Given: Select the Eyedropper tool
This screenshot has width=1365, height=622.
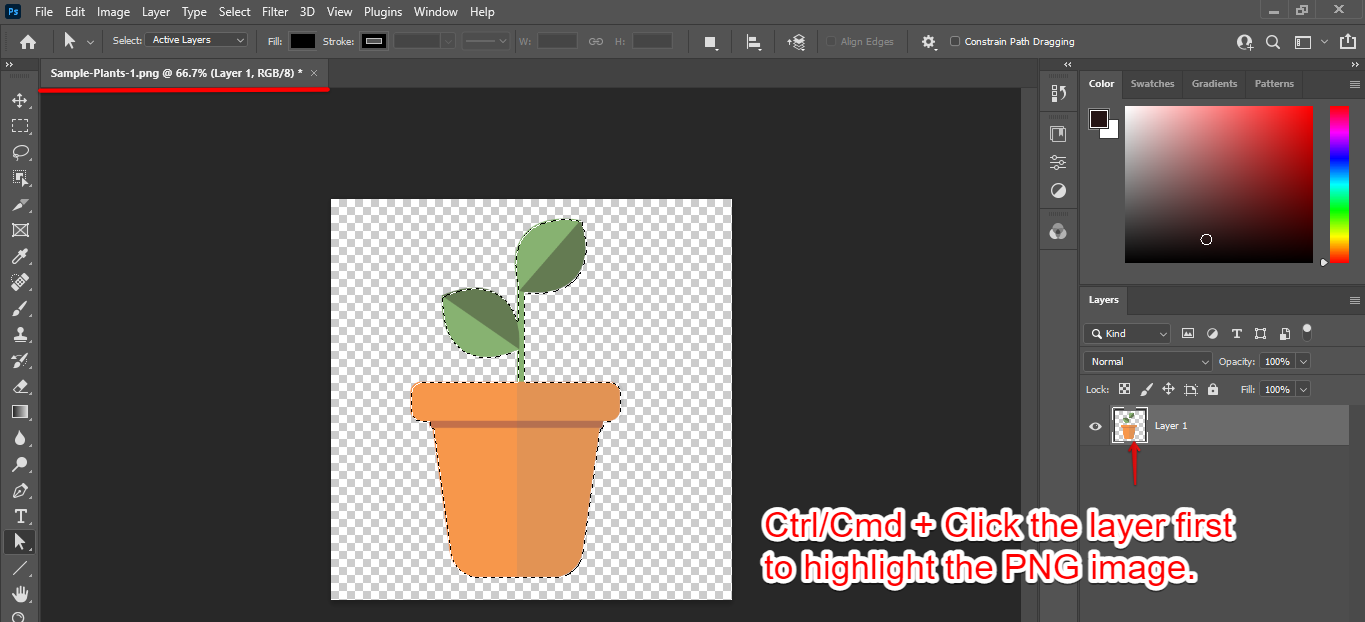Looking at the screenshot, I should coord(20,256).
